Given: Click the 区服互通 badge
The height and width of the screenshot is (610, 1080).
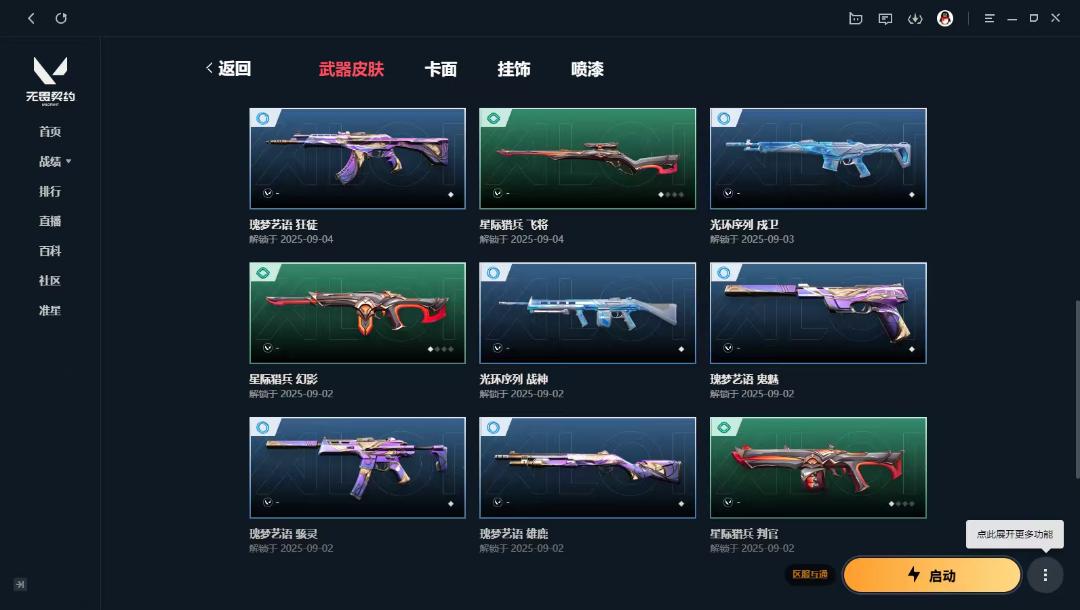Looking at the screenshot, I should [810, 574].
